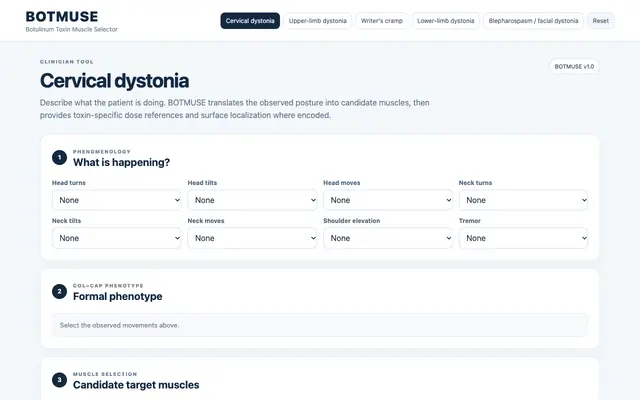This screenshot has width=640, height=400.
Task: Click the BOTMUSE logo title
Action: point(62,17)
